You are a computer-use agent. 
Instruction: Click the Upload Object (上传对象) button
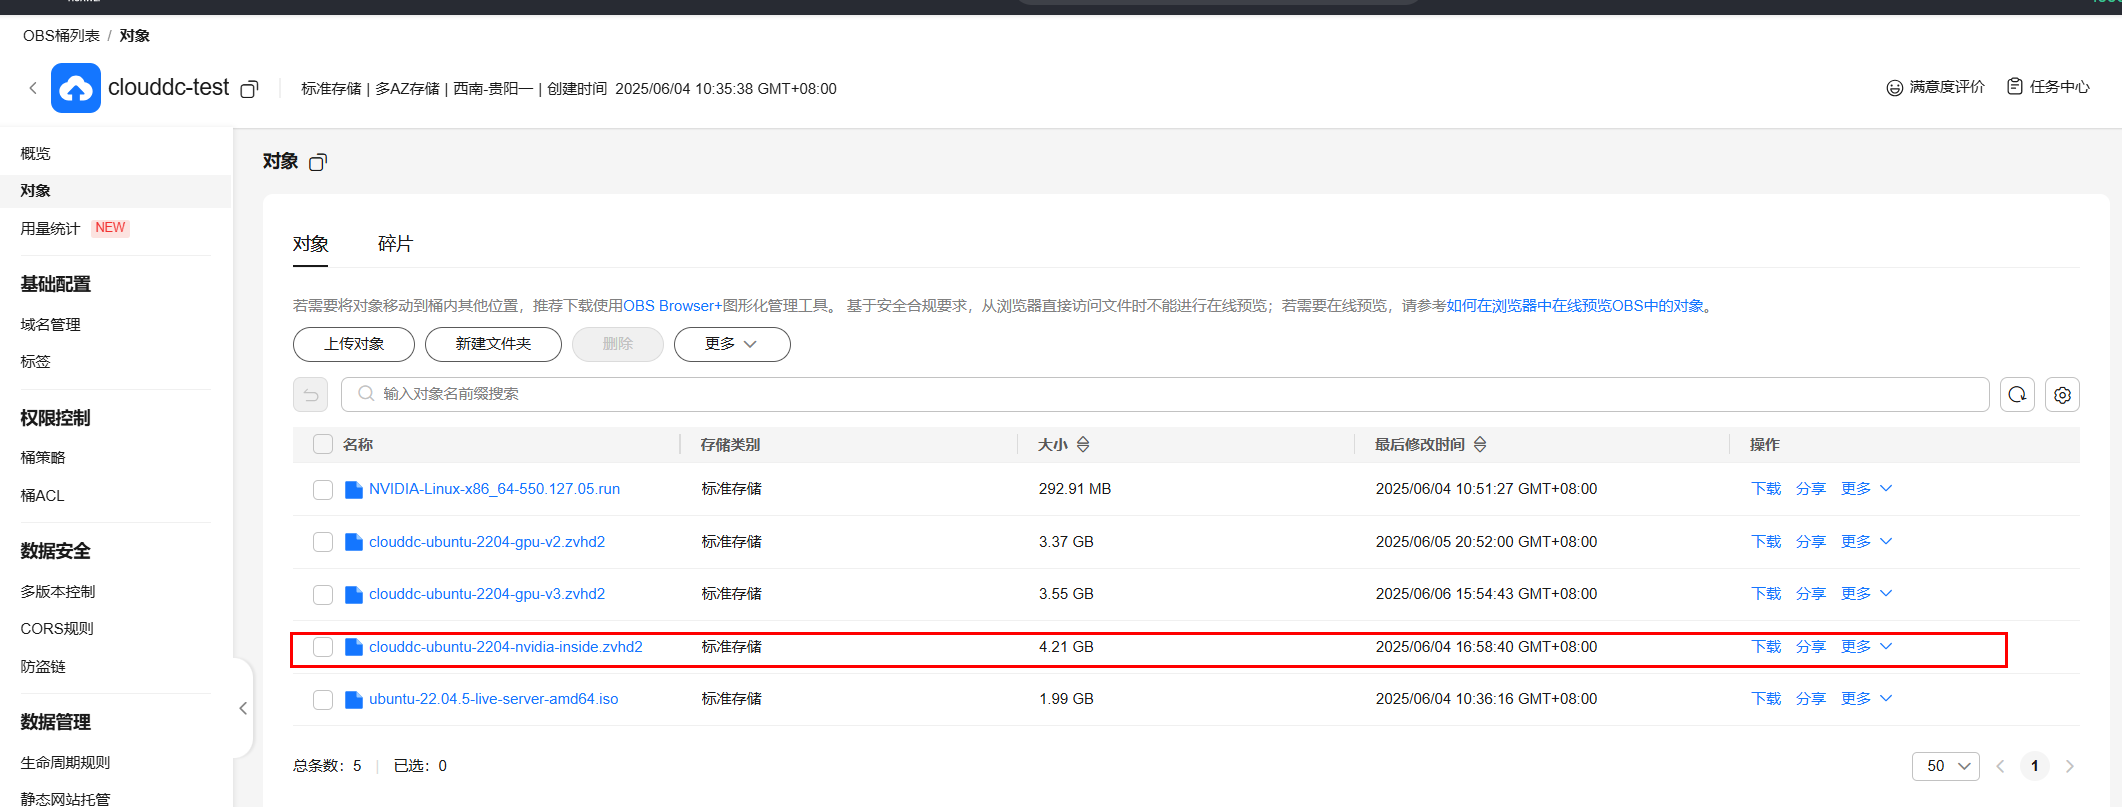click(354, 344)
